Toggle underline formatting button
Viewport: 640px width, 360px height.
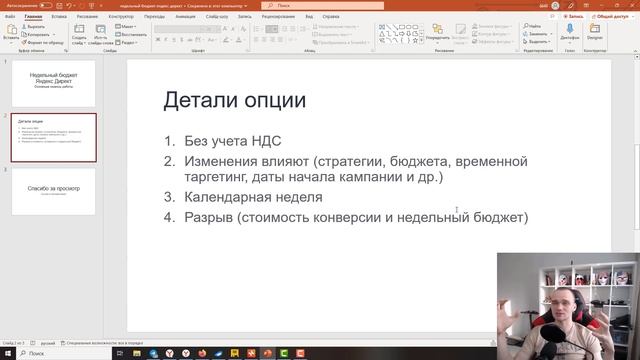click(174, 40)
